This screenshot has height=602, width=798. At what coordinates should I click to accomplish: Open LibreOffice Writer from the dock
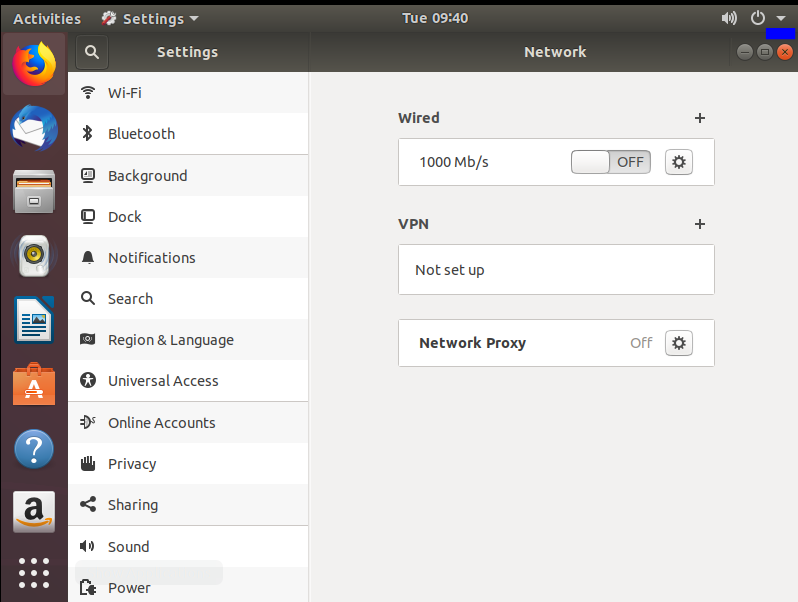[x=34, y=320]
